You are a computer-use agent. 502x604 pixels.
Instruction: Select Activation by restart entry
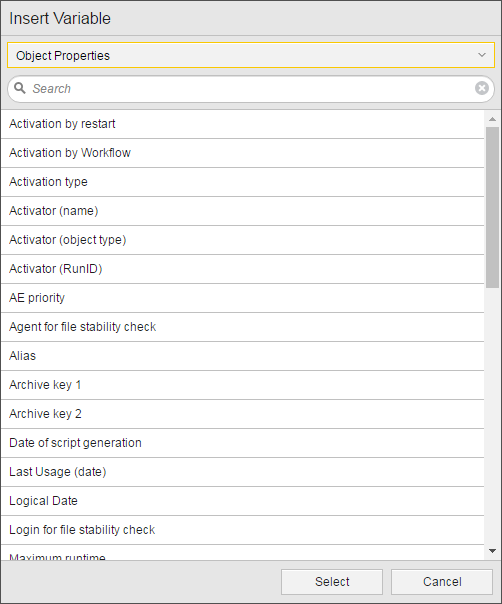point(242,124)
